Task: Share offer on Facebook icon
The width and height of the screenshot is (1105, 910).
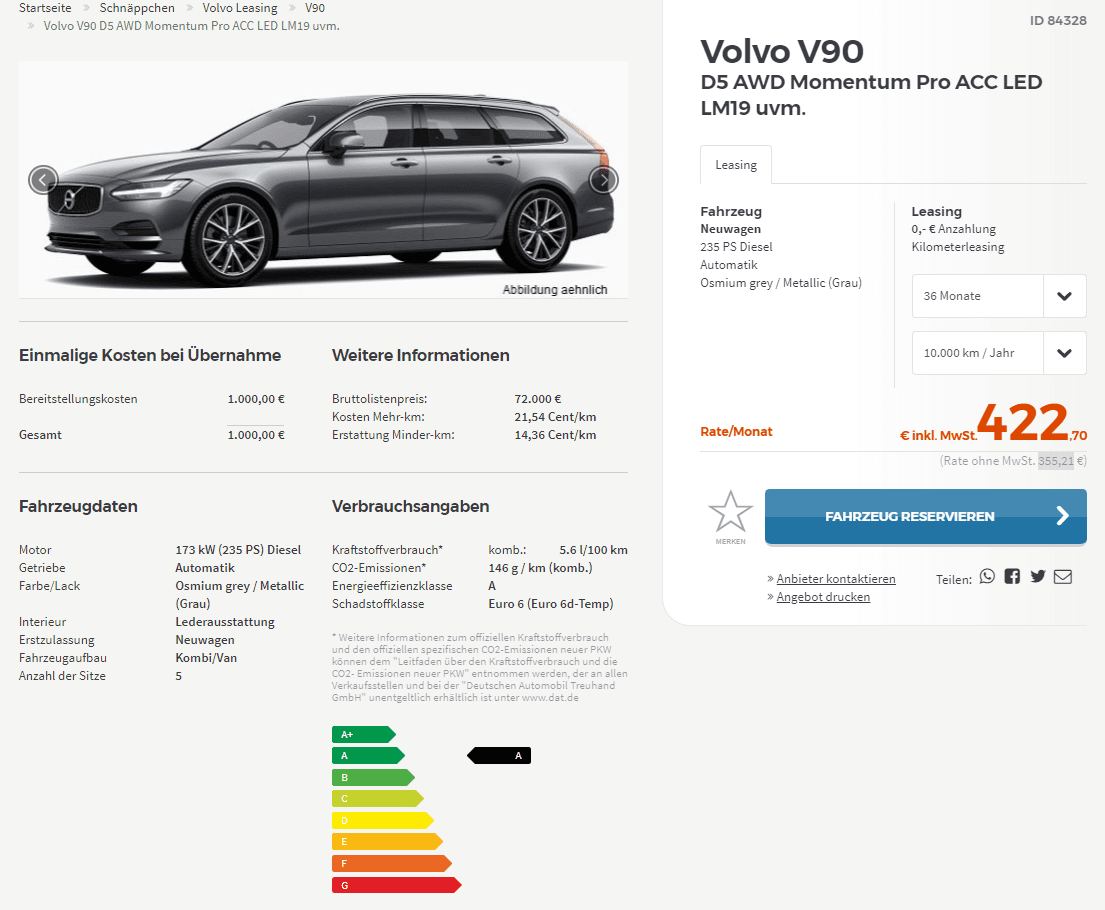Action: [x=1012, y=577]
